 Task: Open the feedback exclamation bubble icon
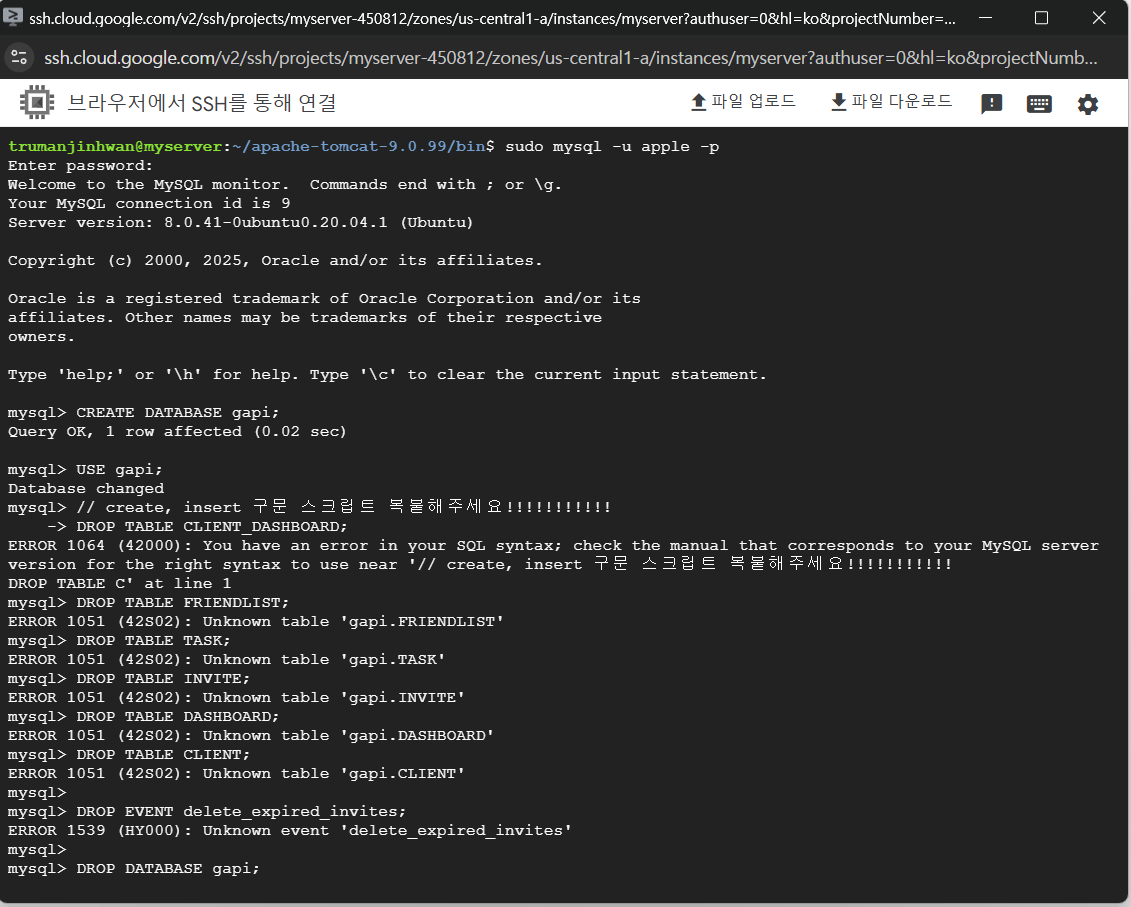(x=991, y=104)
